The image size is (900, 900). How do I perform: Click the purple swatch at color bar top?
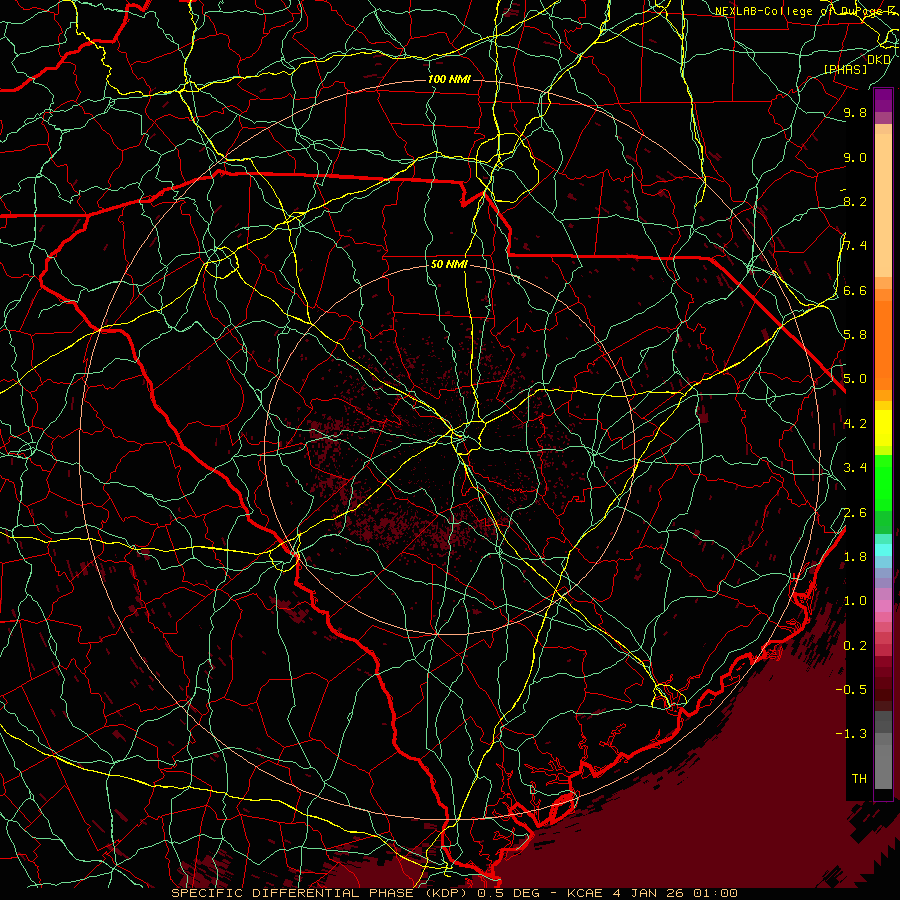[883, 100]
